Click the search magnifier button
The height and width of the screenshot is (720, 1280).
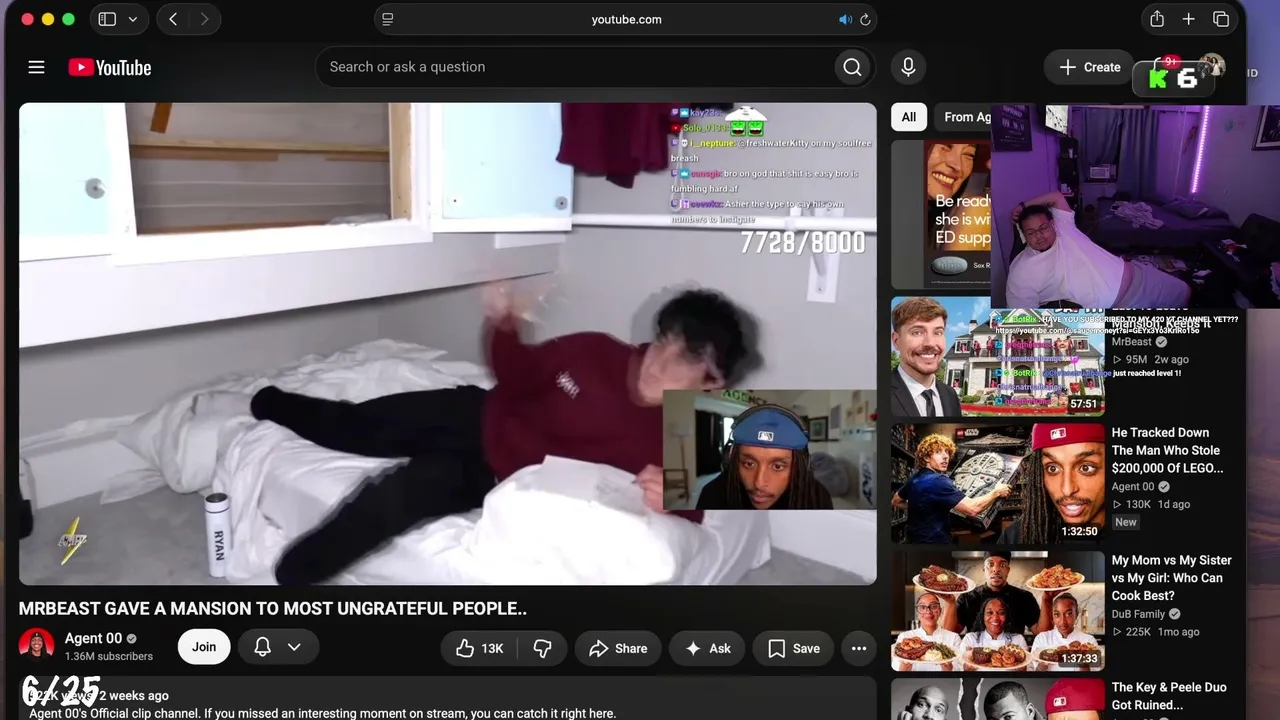(852, 67)
